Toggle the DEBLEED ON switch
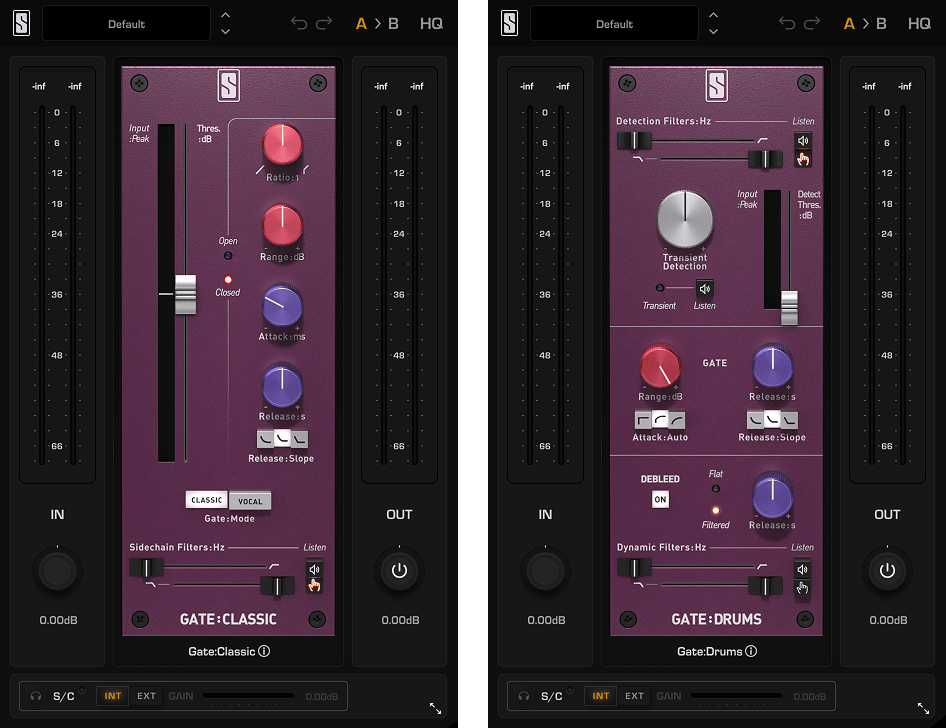946x728 pixels. (660, 499)
